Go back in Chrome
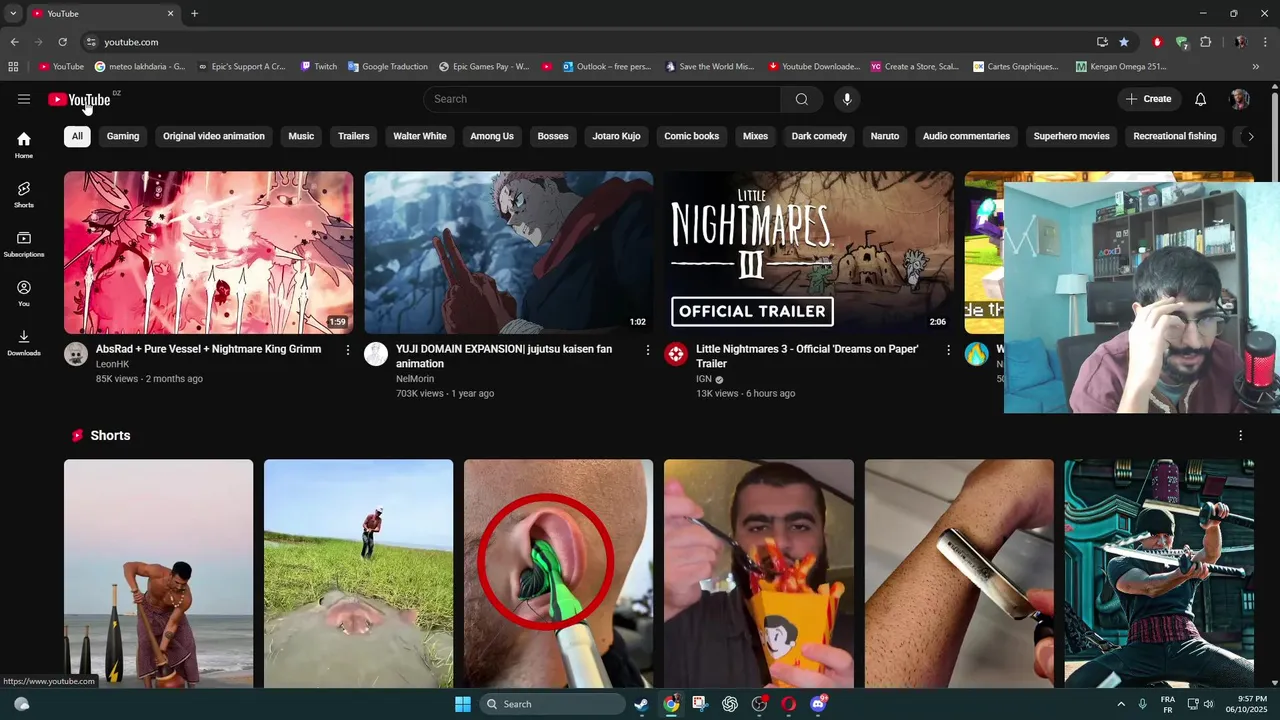The height and width of the screenshot is (720, 1280). click(14, 42)
